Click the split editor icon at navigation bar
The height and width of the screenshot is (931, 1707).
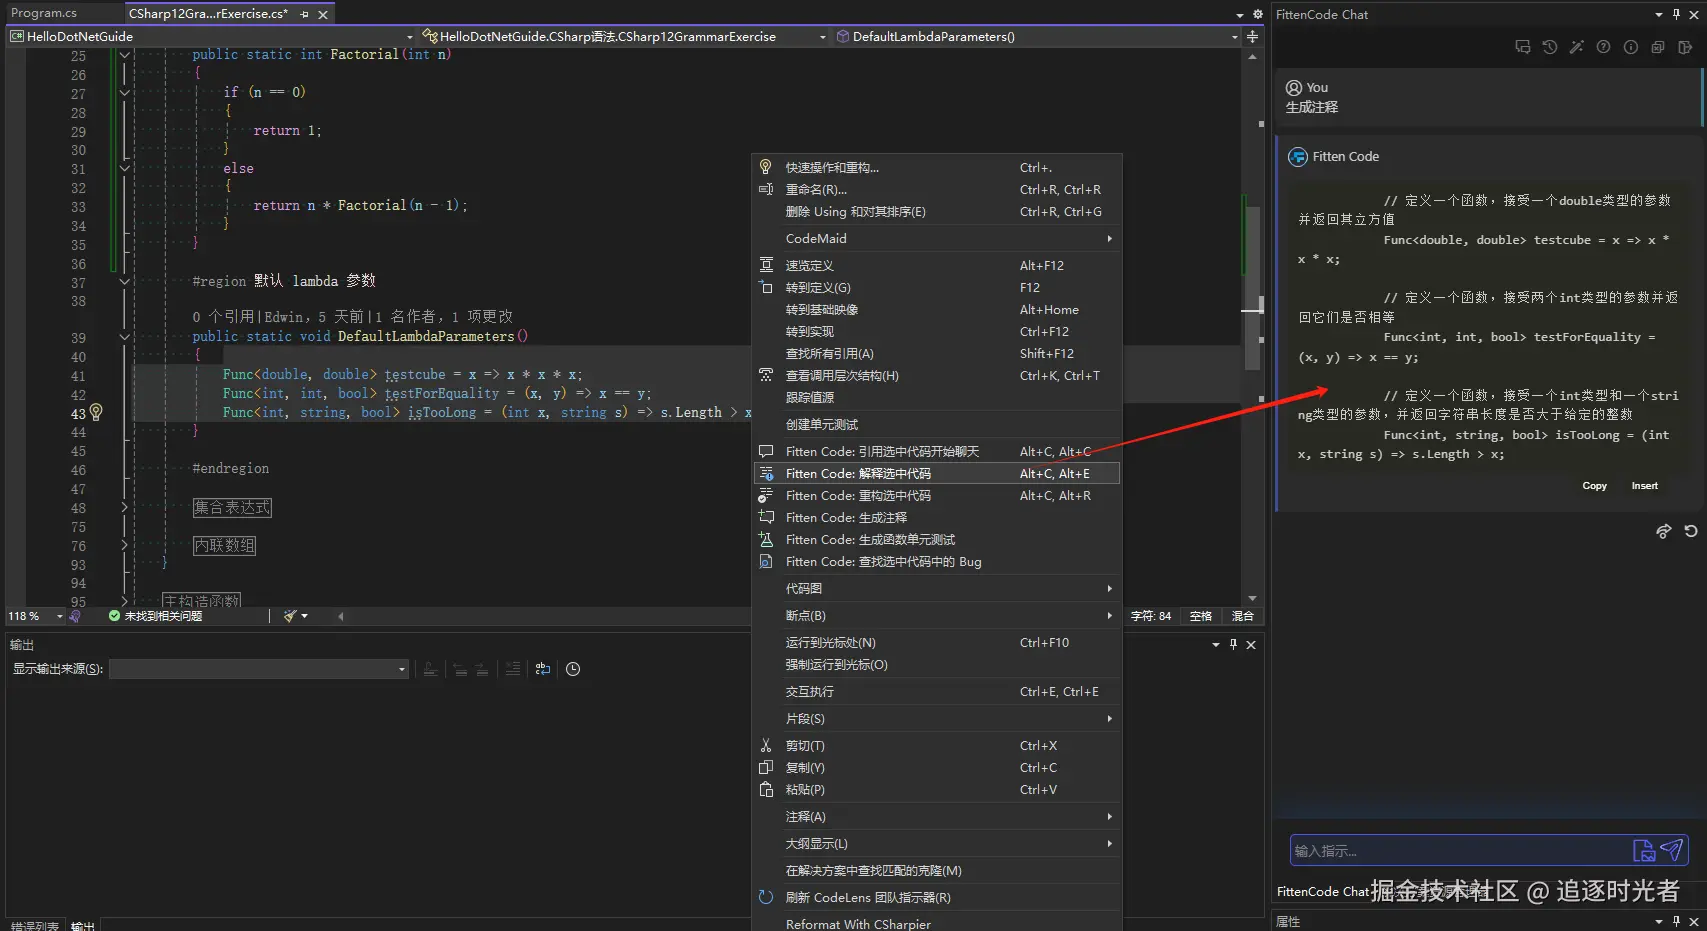1252,36
